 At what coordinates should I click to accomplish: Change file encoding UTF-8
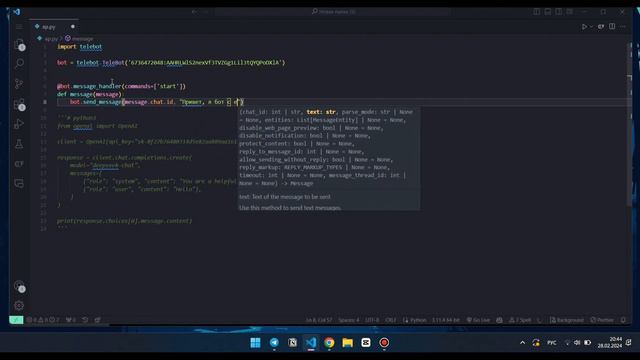tap(372, 320)
